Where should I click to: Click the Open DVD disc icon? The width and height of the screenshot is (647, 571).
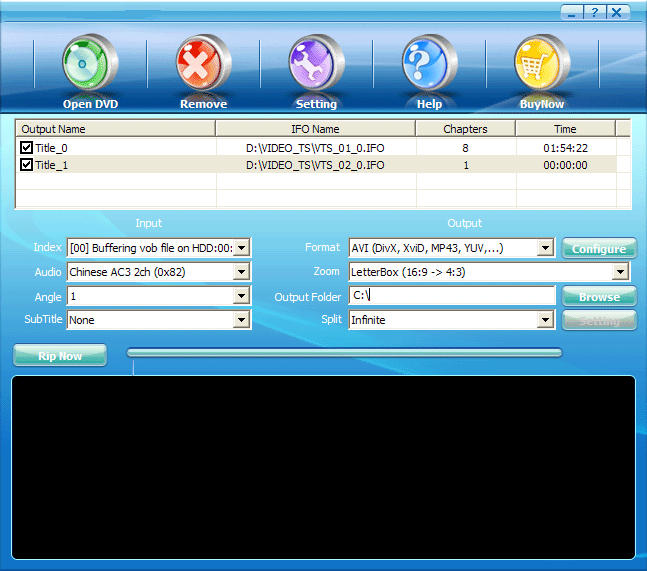[x=90, y=65]
